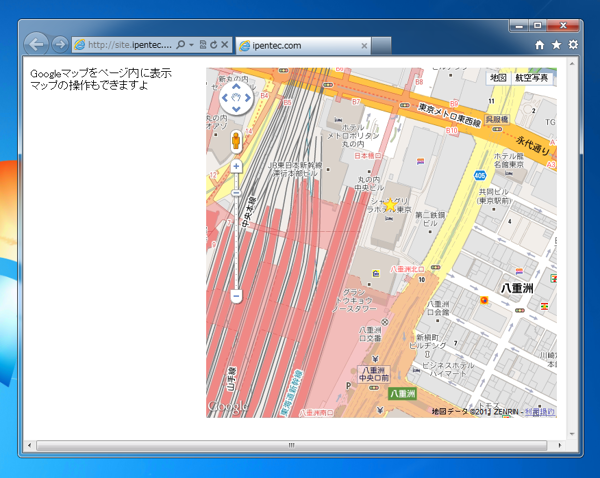The width and height of the screenshot is (600, 478).
Task: Click the yellow star marker on map
Action: [390, 205]
